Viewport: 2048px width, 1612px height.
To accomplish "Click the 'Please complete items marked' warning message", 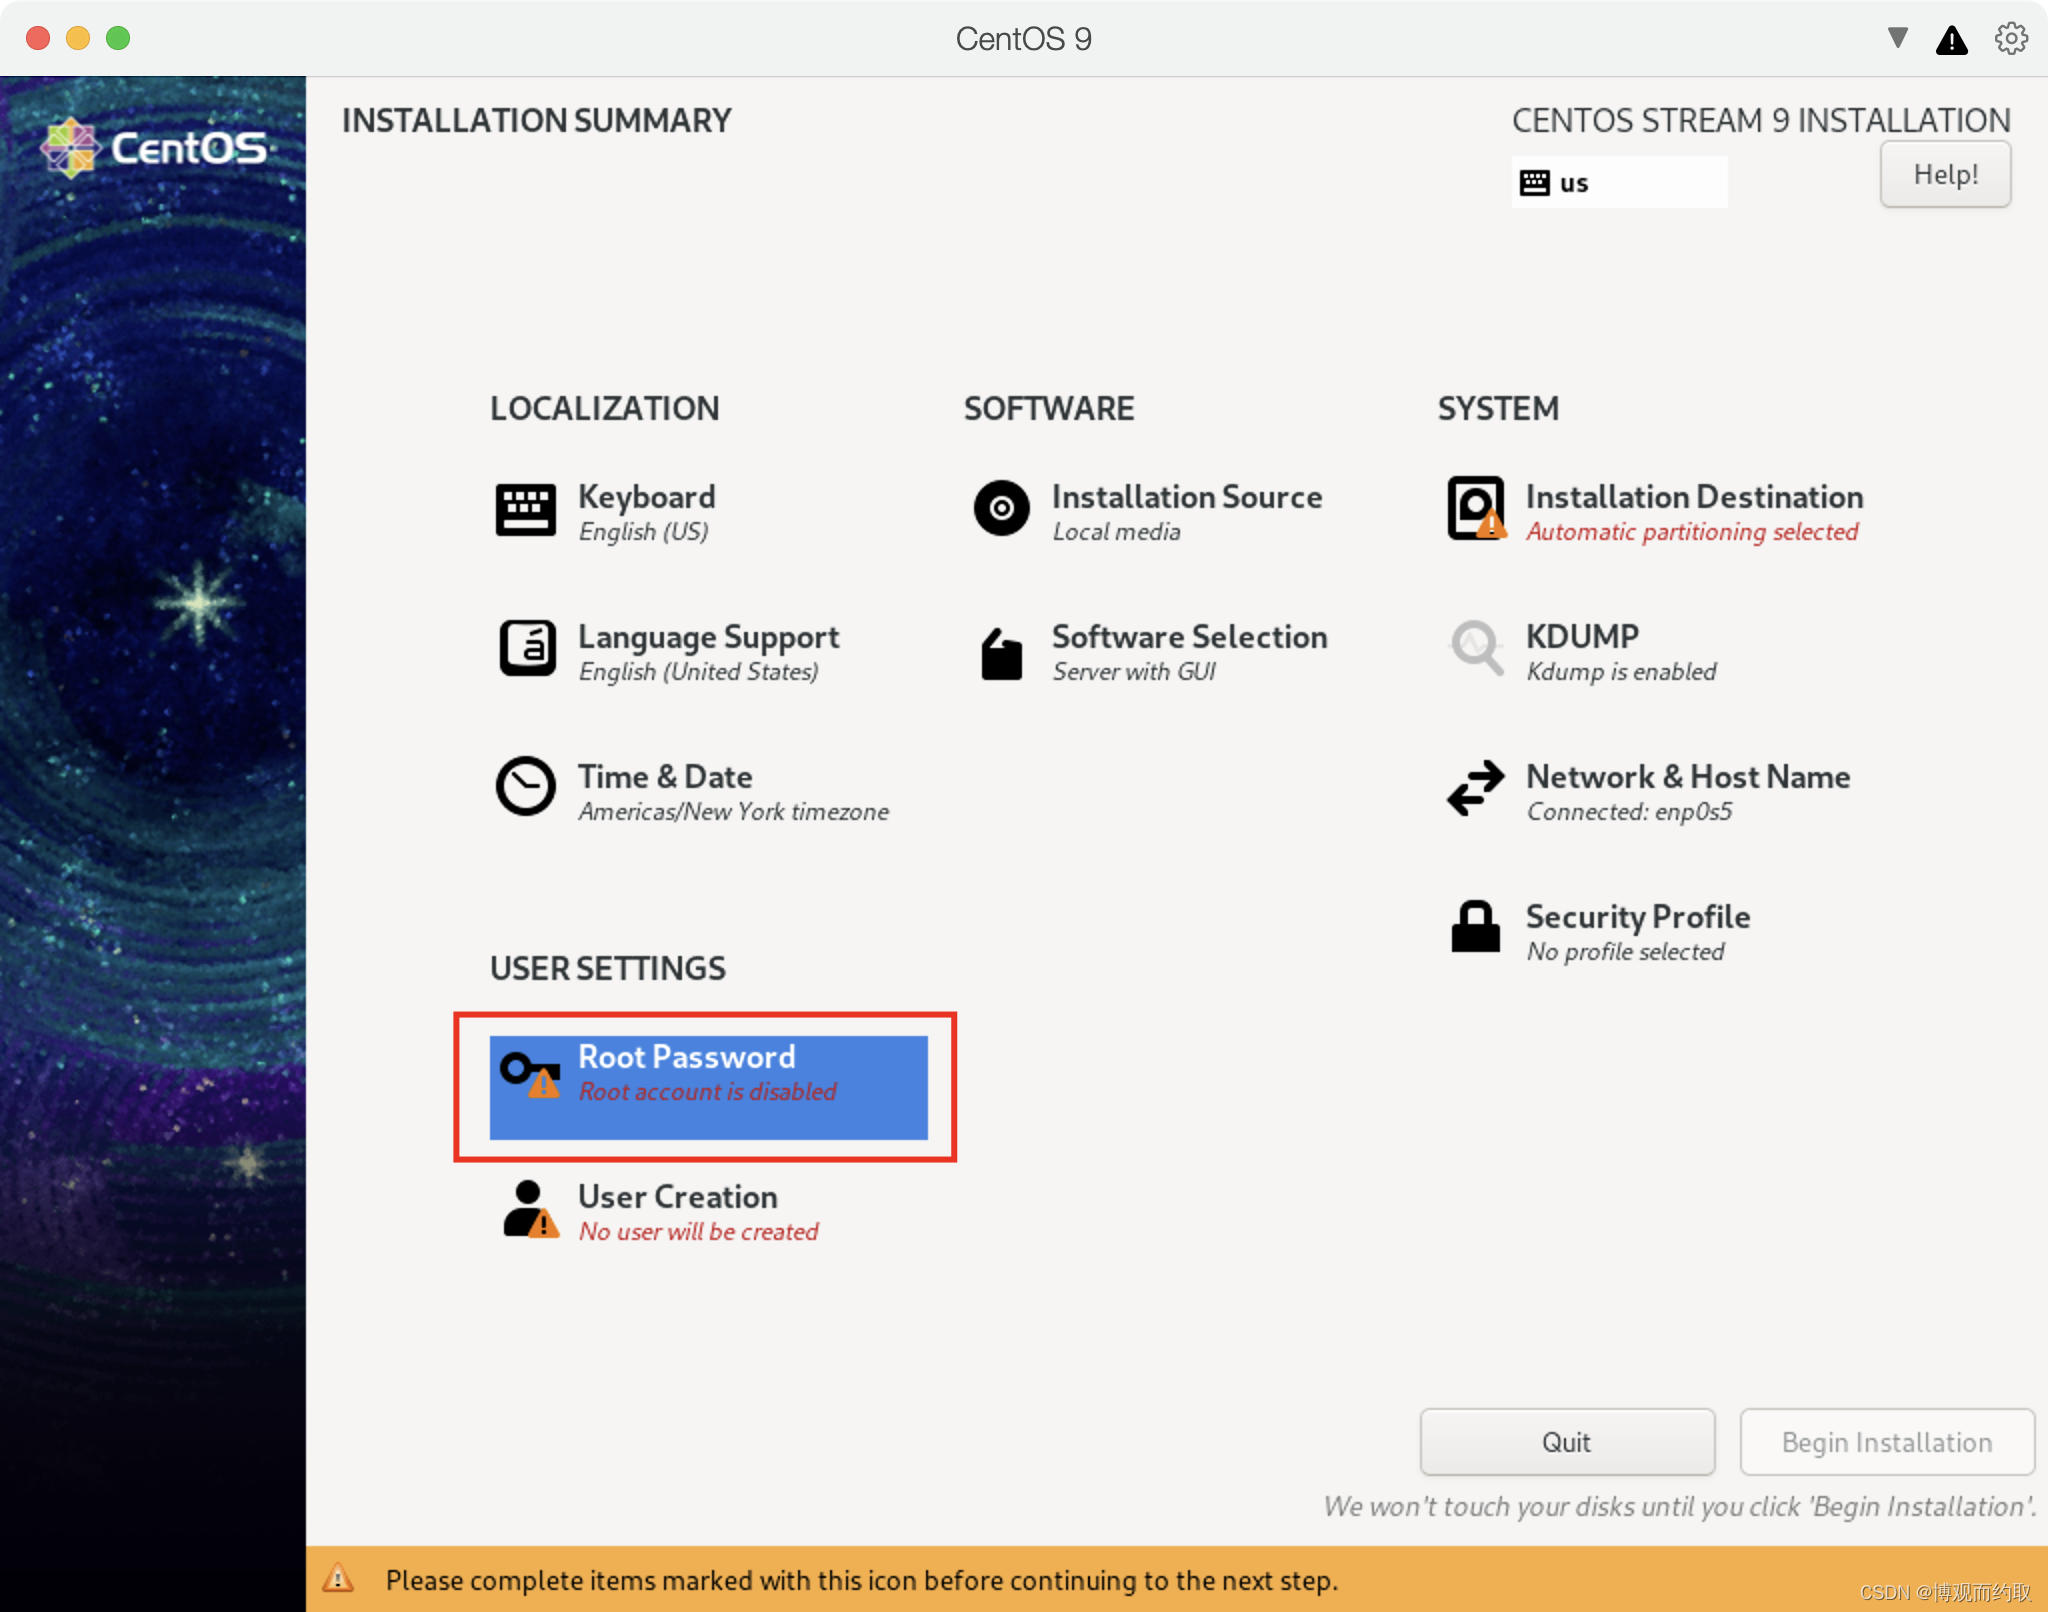I will pos(861,1580).
